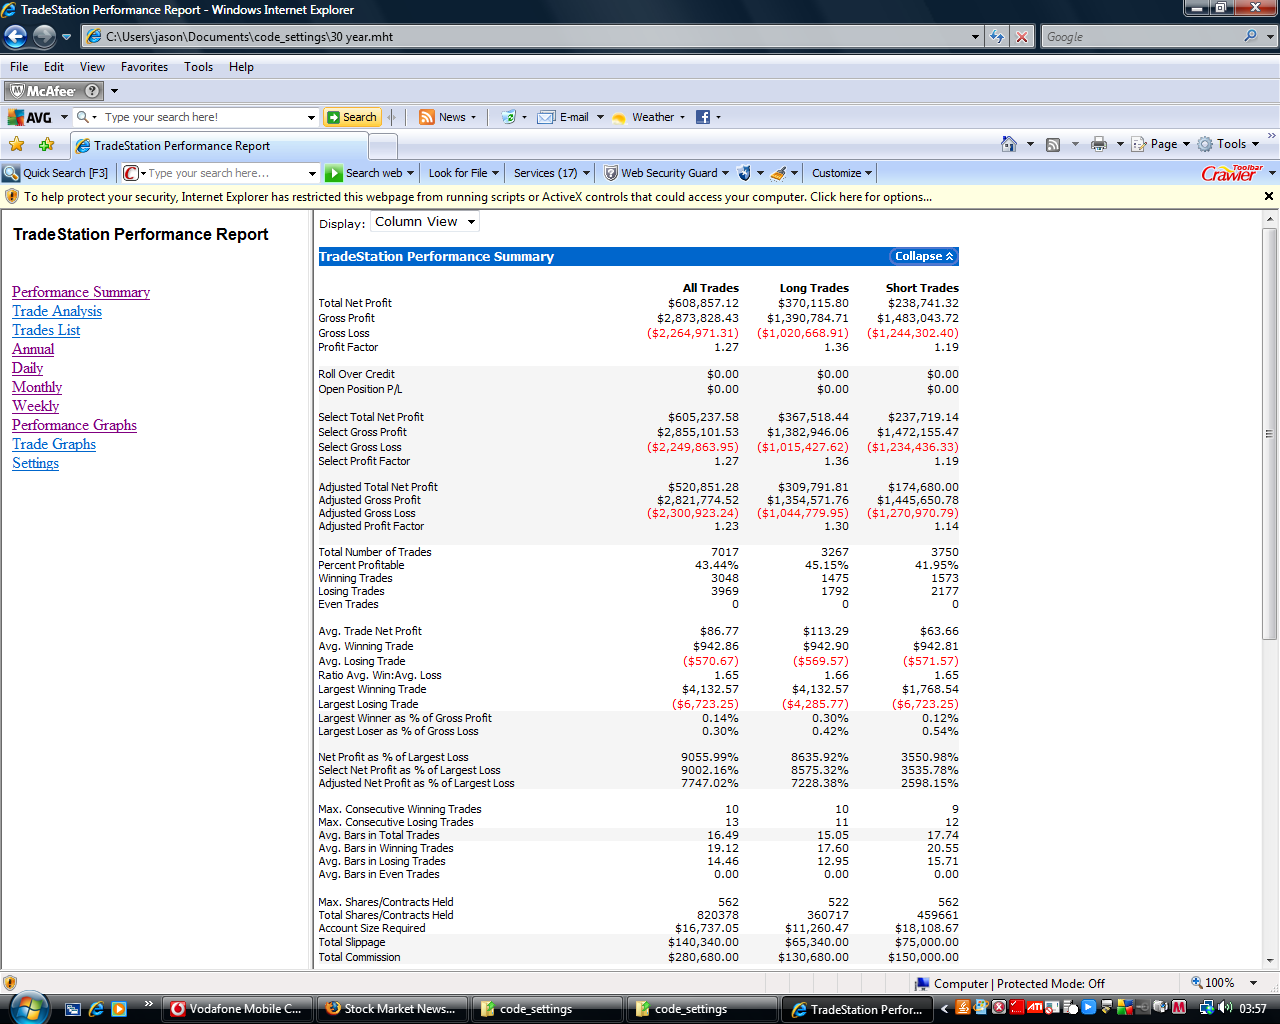
Task: Click the red Stop loading icon
Action: tap(1021, 37)
